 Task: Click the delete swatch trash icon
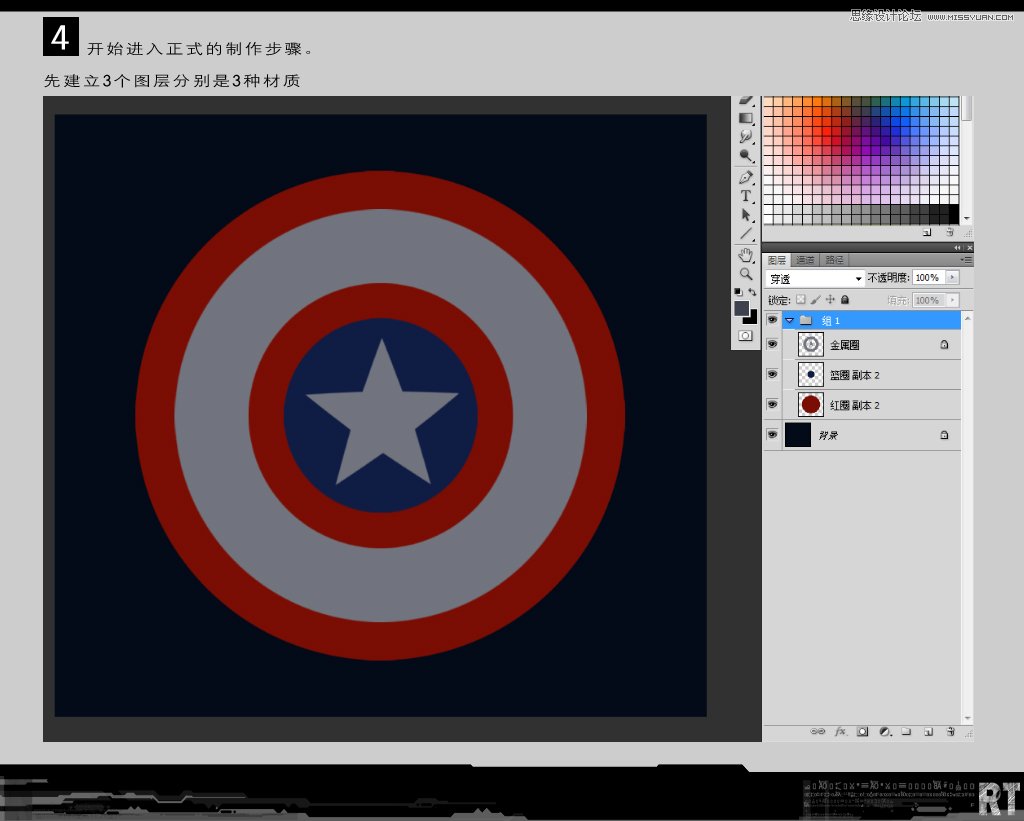pyautogui.click(x=950, y=232)
